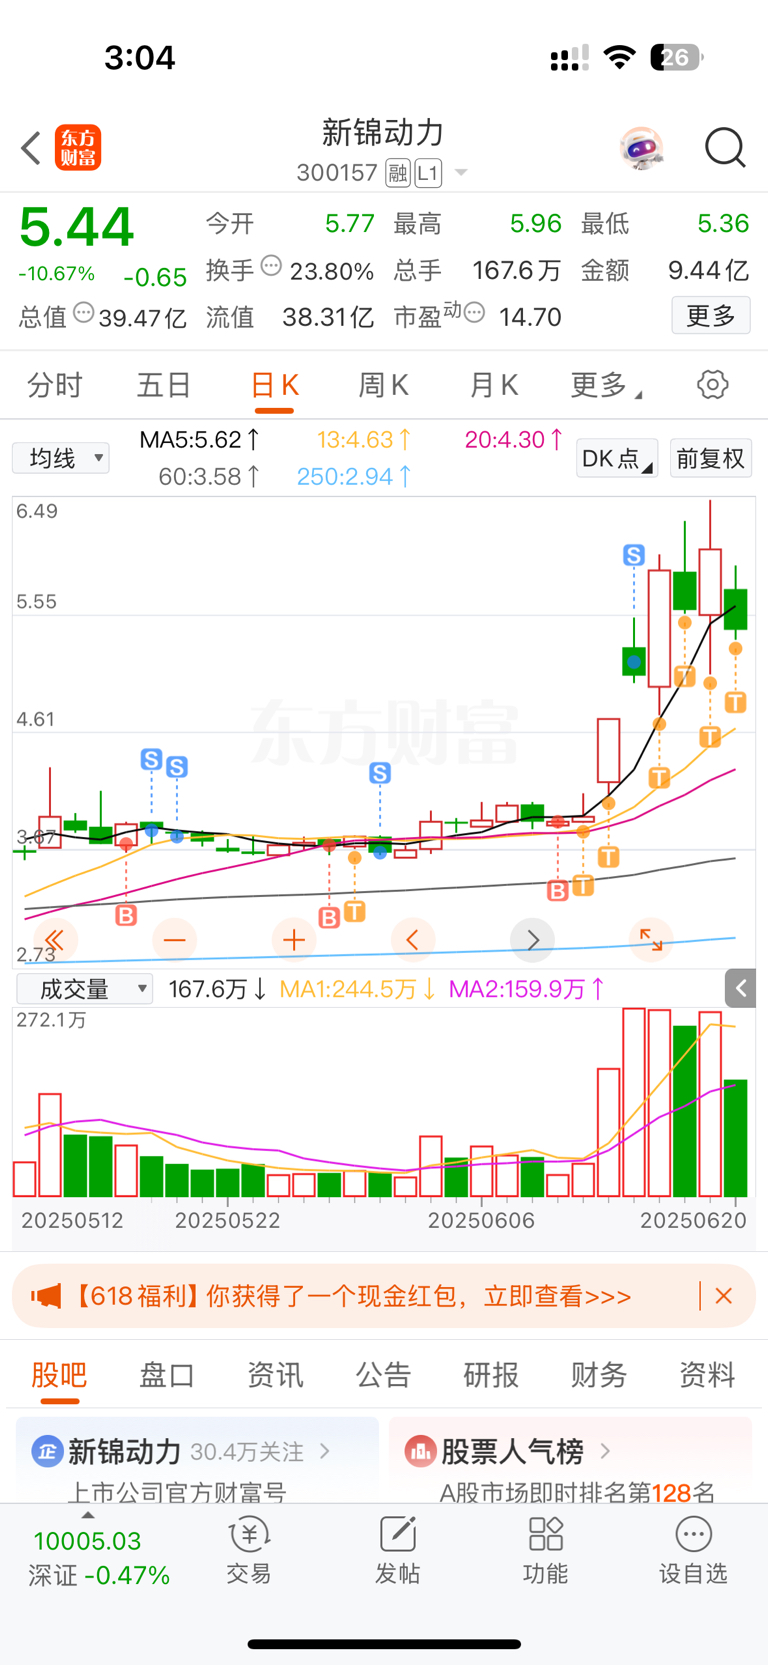Tap the L1 level badge
769x1665 pixels.
tap(428, 173)
